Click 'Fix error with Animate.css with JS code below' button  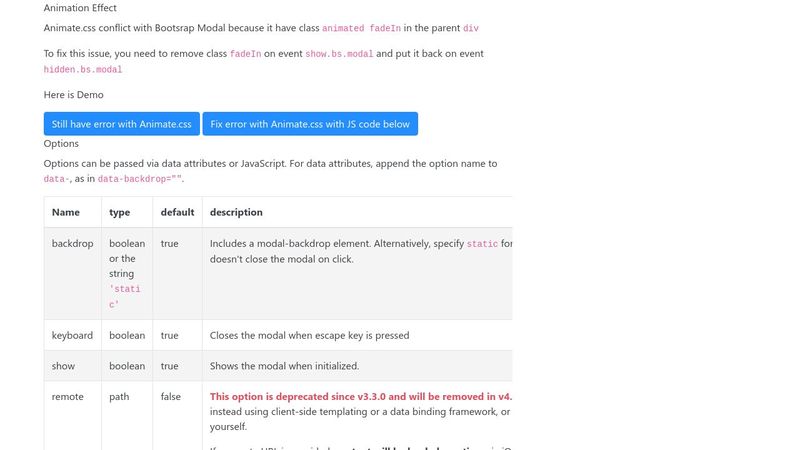[x=310, y=124]
